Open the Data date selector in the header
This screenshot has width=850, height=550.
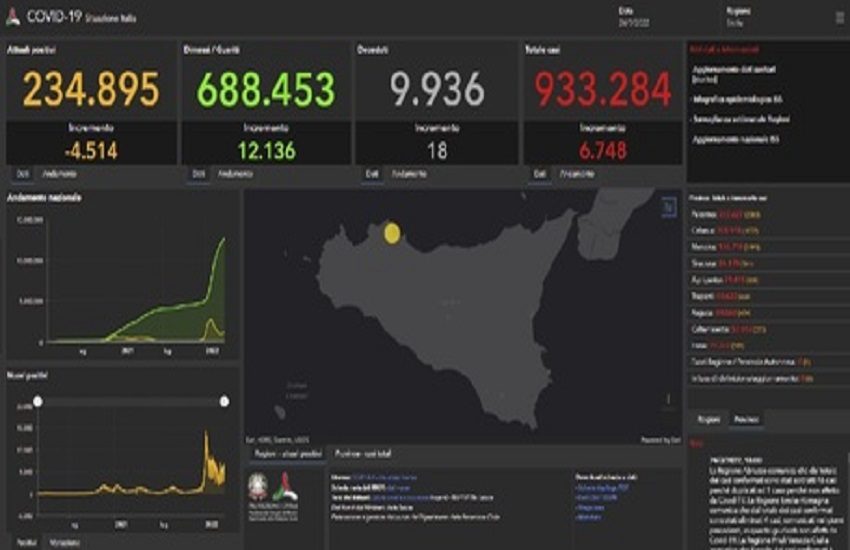pos(635,17)
